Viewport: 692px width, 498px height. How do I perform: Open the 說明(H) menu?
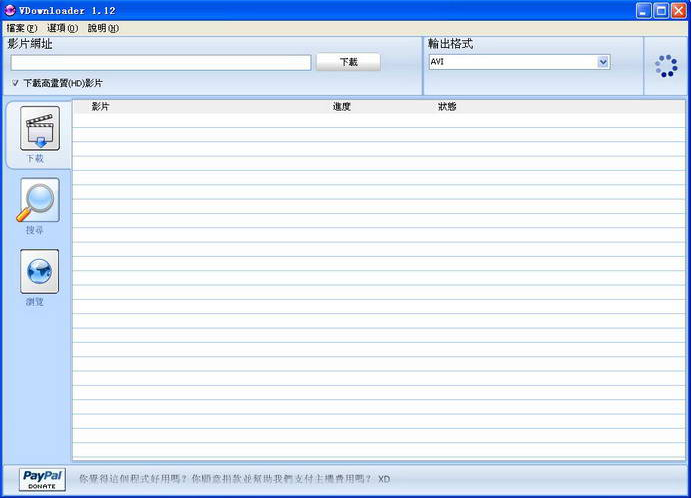tap(103, 28)
